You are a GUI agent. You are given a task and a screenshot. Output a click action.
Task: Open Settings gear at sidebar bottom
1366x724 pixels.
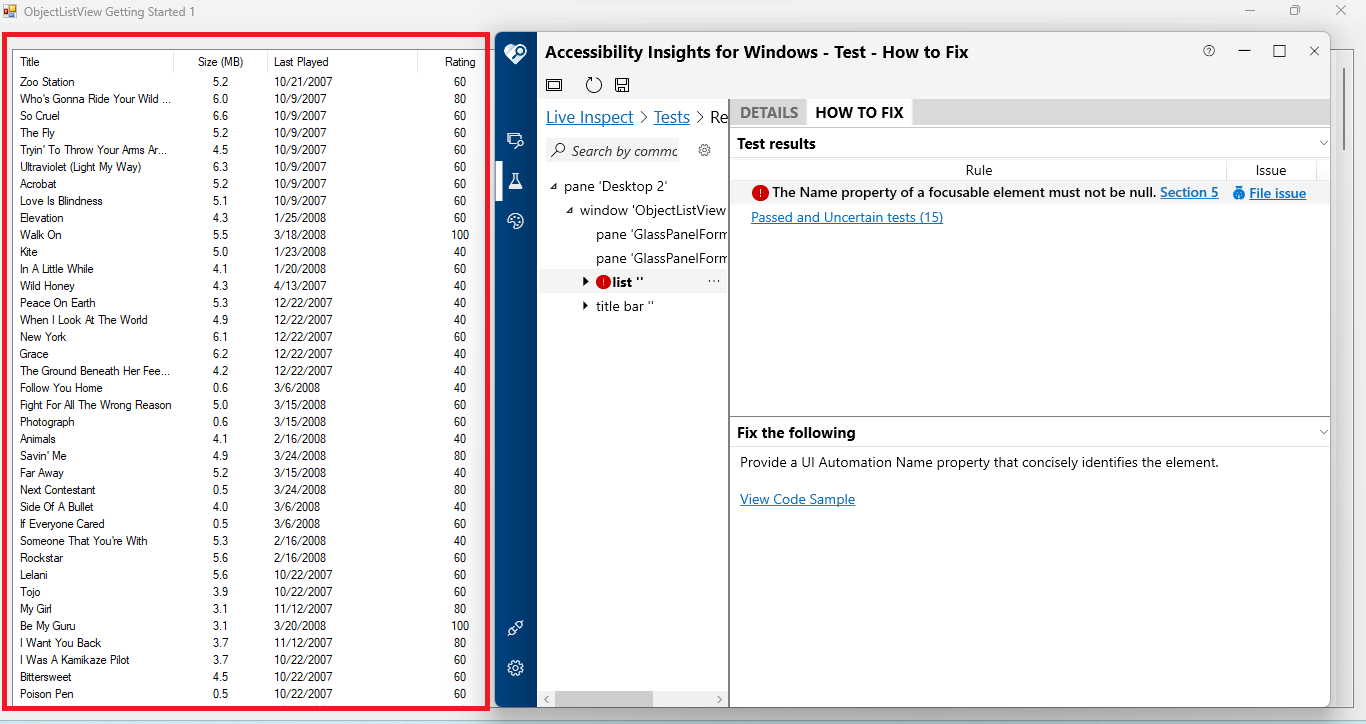click(x=515, y=668)
